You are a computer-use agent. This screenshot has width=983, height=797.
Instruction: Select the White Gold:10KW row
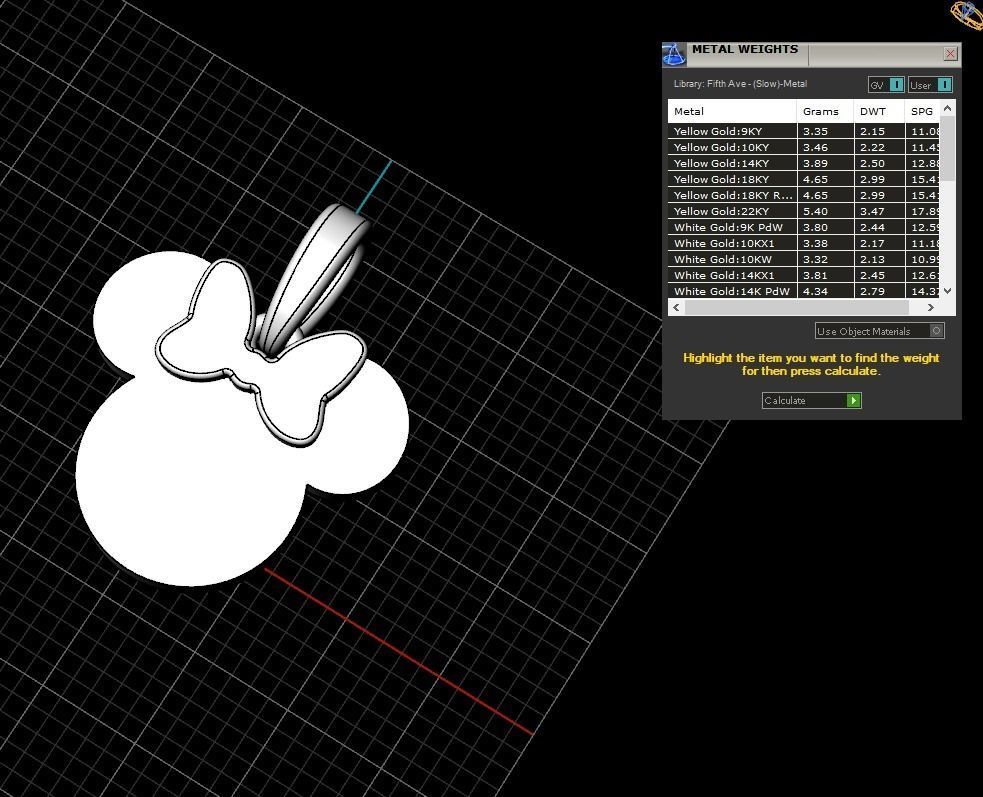803,259
